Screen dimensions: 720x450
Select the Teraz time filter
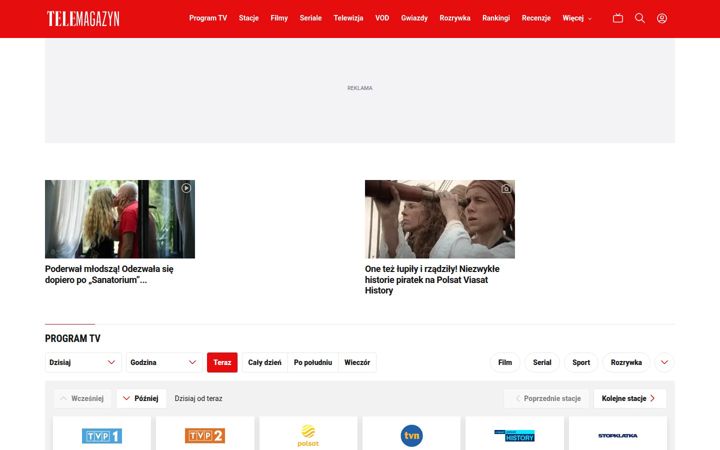[222, 362]
